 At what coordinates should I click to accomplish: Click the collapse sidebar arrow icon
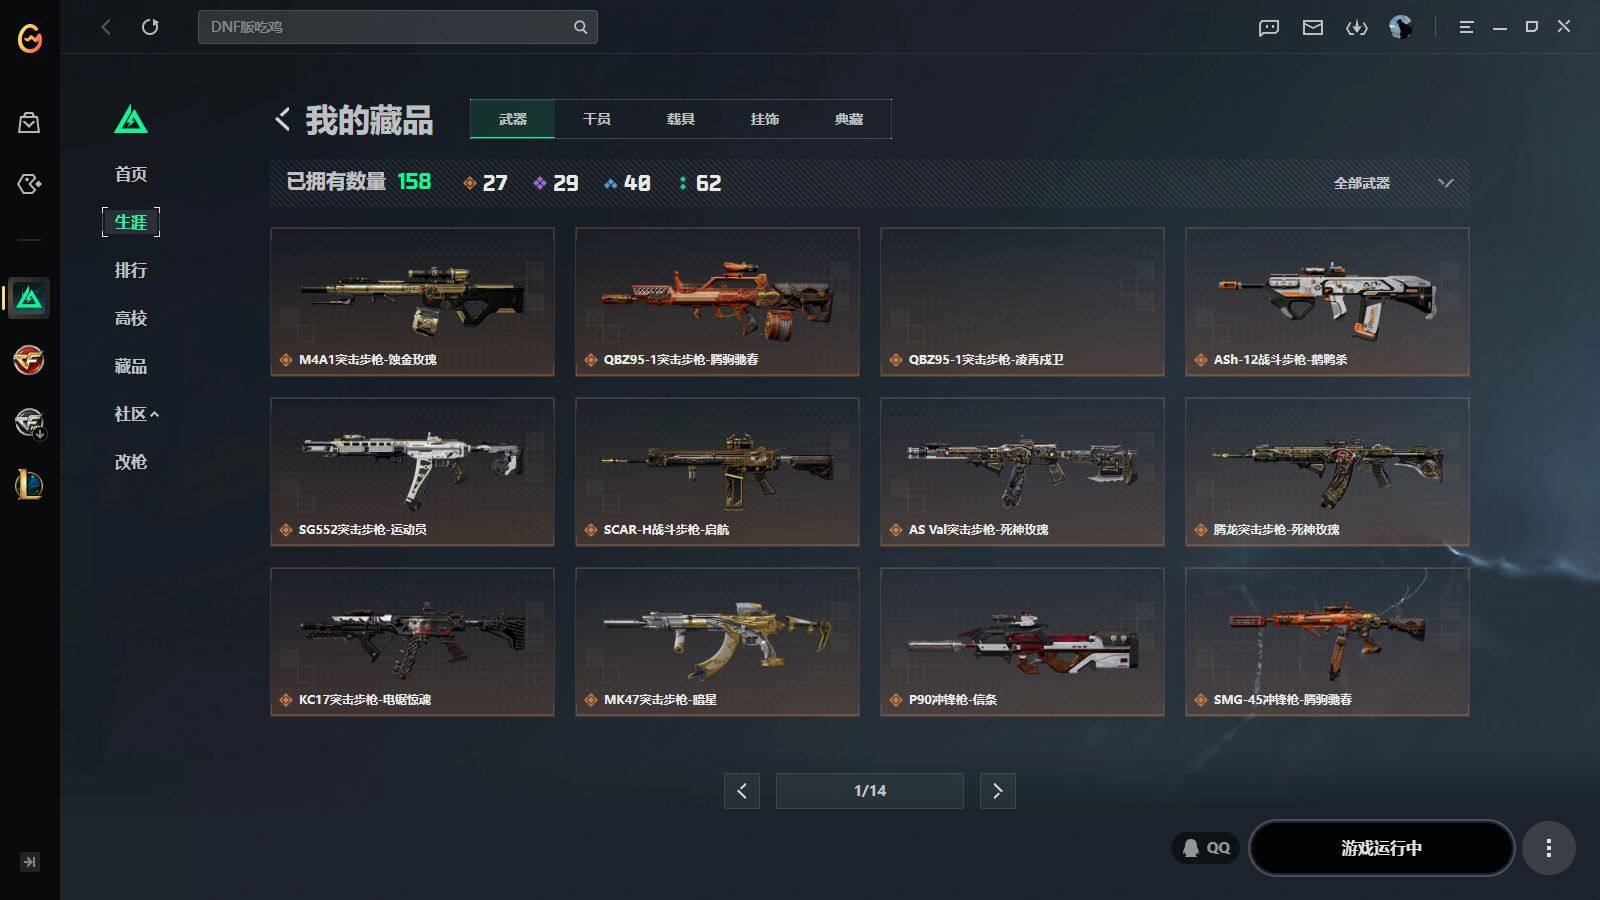tap(30, 862)
